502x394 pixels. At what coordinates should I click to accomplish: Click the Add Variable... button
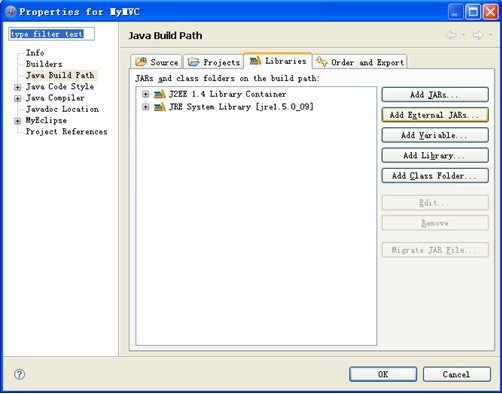435,135
